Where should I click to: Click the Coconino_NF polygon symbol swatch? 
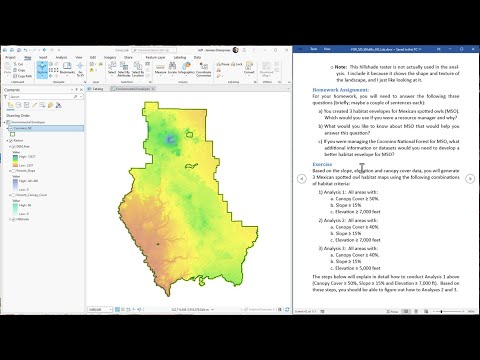click(x=12, y=134)
